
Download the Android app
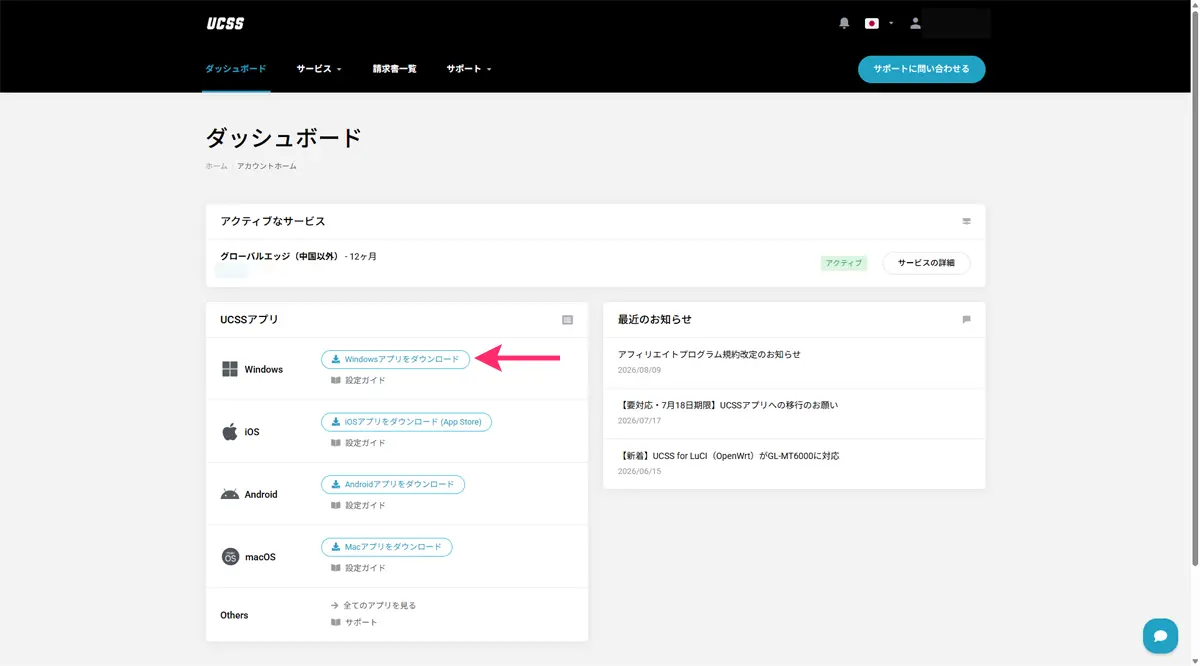click(x=392, y=484)
